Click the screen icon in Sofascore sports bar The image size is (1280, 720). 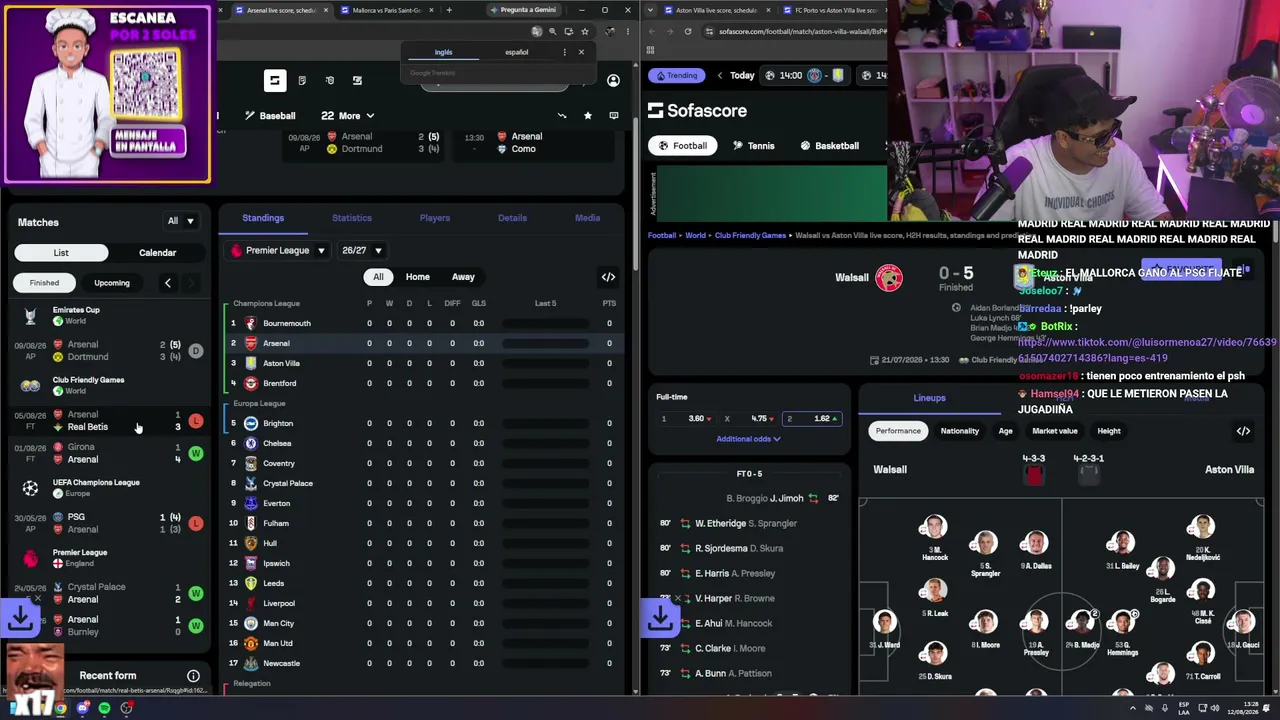click(613, 116)
